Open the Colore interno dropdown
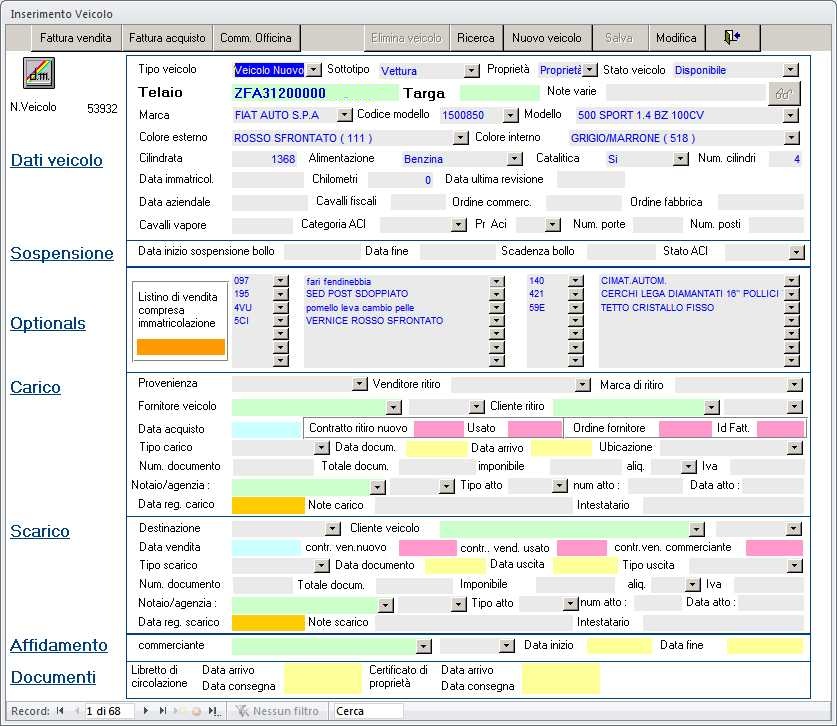837x726 pixels. pos(792,138)
